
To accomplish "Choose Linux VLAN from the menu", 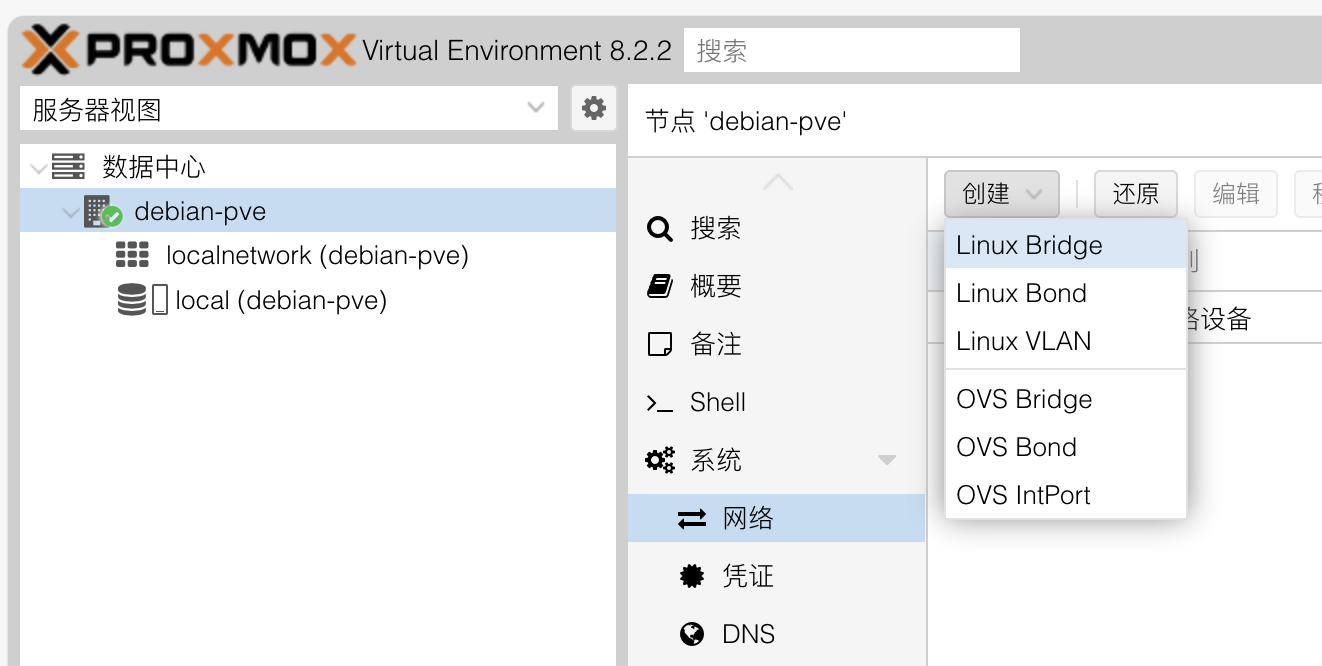I will pyautogui.click(x=1066, y=341).
